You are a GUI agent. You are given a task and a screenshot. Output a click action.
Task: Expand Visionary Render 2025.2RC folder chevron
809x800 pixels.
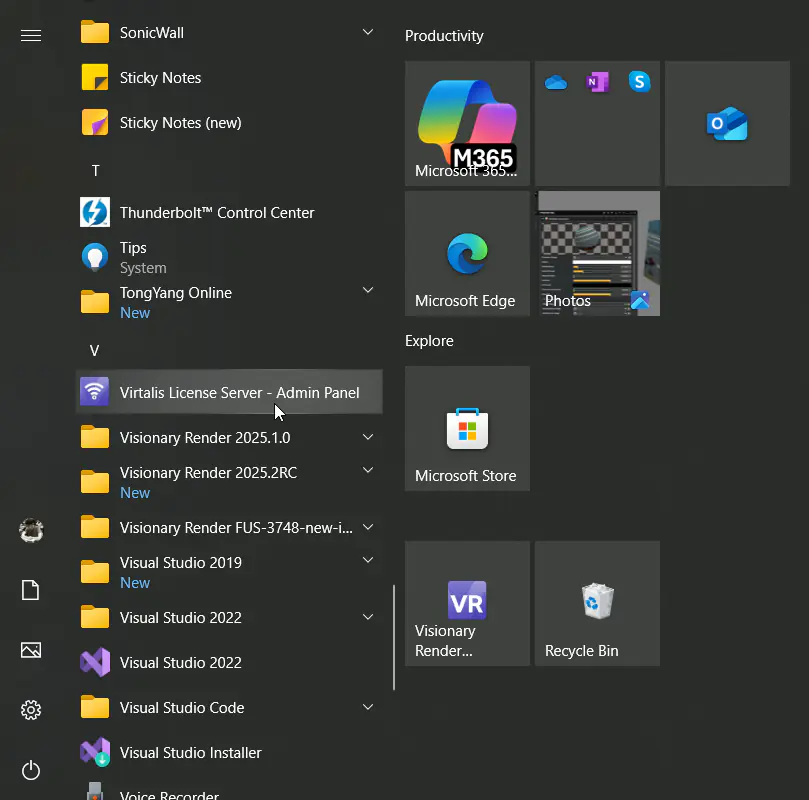point(368,470)
